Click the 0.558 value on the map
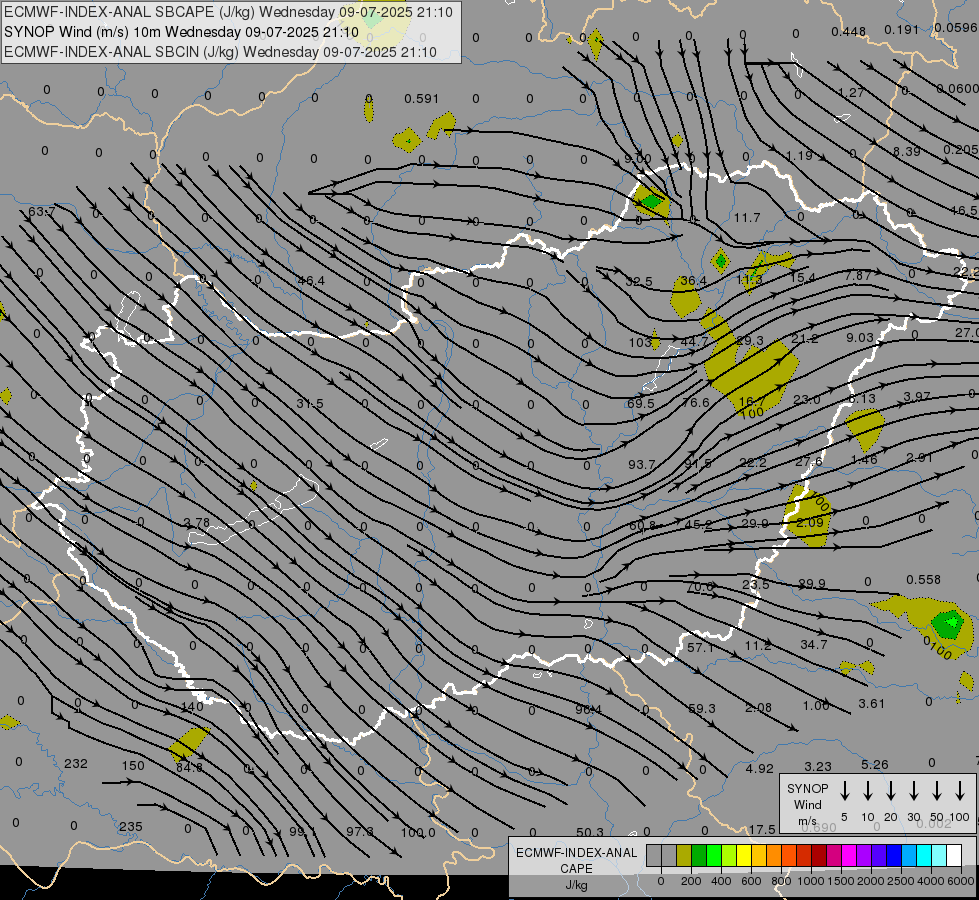 tap(923, 580)
